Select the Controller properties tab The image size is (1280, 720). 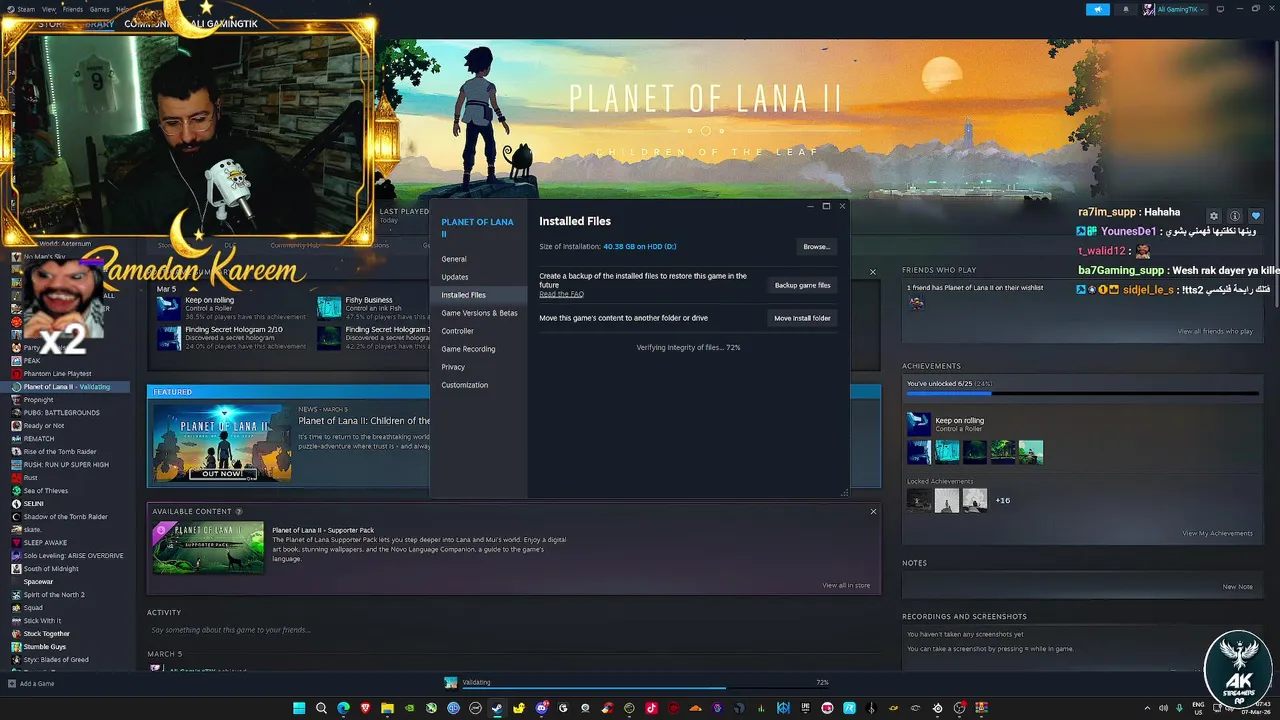pyautogui.click(x=479, y=331)
